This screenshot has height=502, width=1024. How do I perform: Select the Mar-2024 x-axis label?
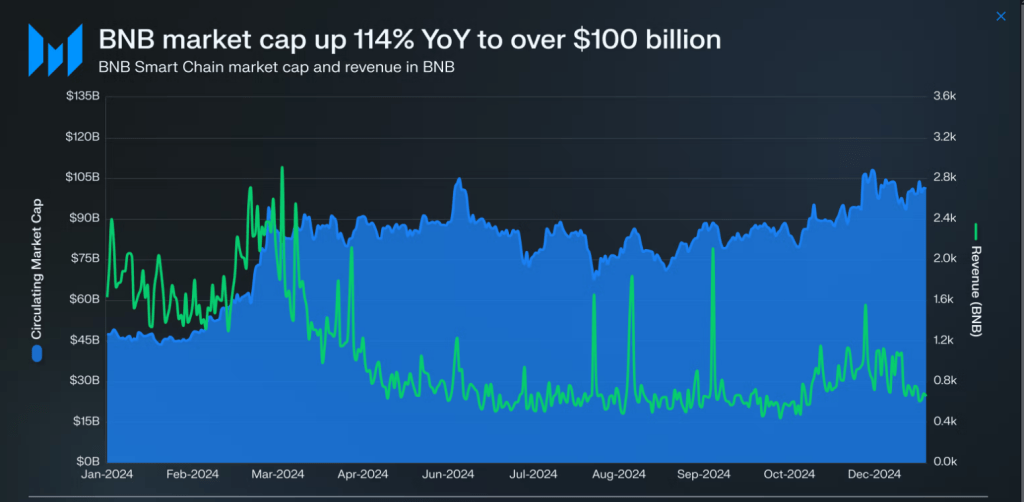coord(278,475)
